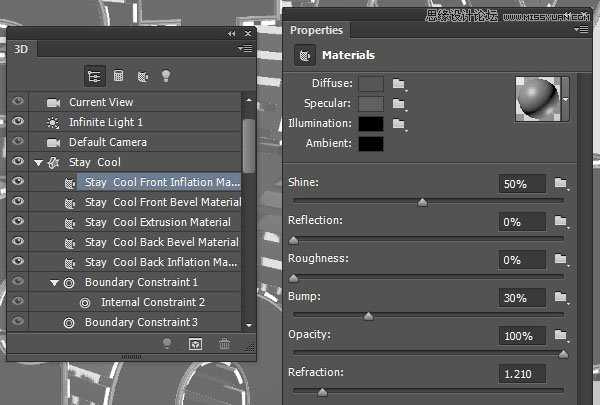Click the Current View camera icon
The width and height of the screenshot is (600, 405).
pos(53,103)
